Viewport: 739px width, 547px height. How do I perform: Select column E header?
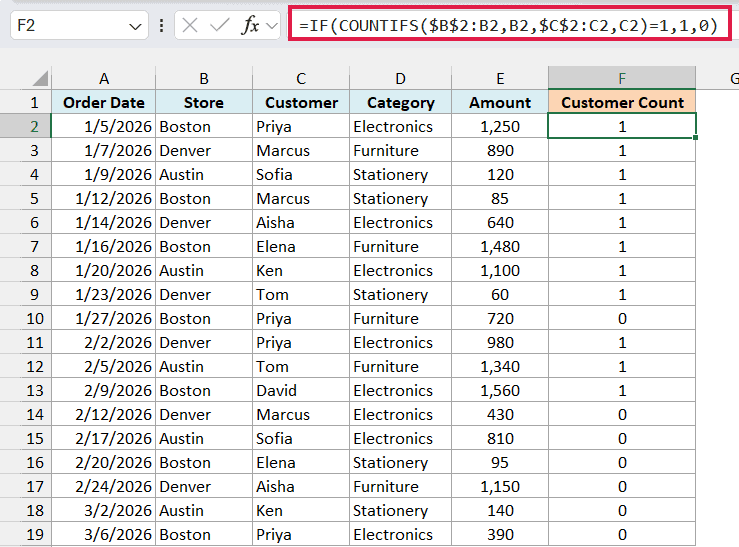coord(500,78)
